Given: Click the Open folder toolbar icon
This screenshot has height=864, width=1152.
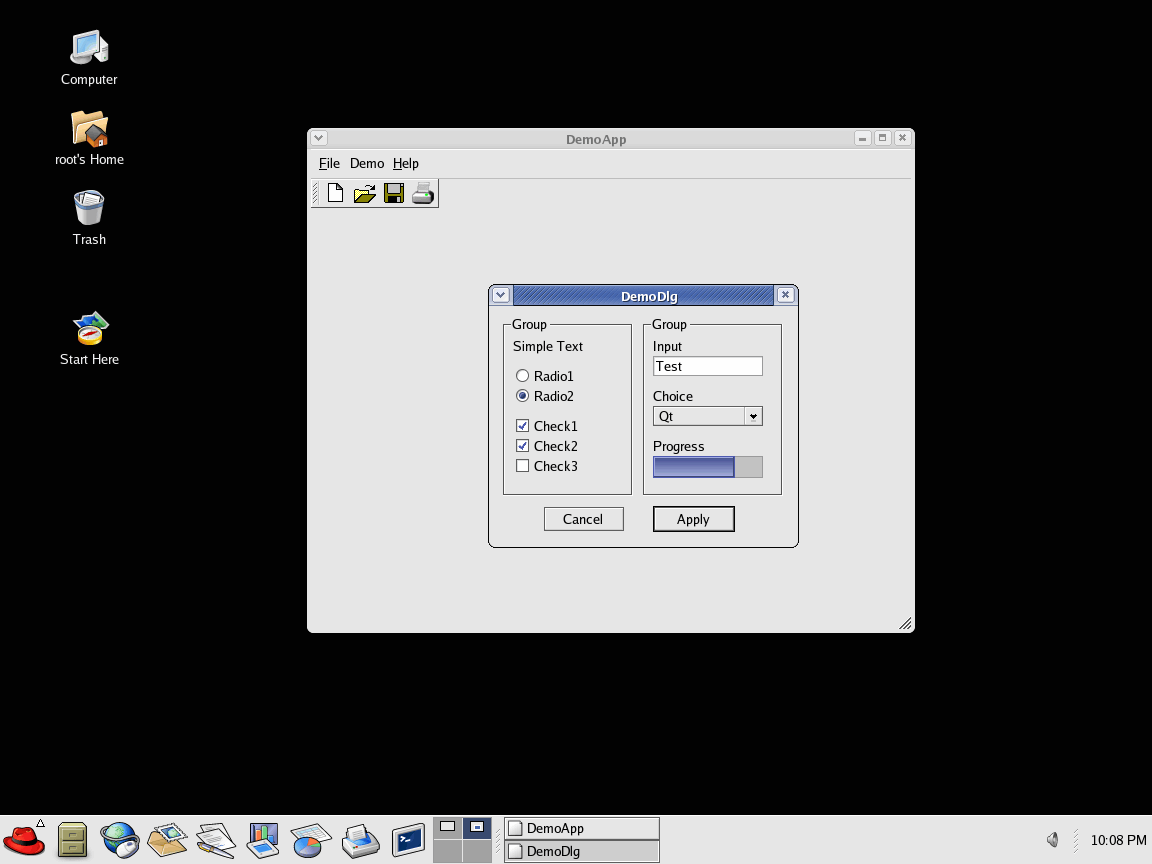Looking at the screenshot, I should [x=364, y=193].
